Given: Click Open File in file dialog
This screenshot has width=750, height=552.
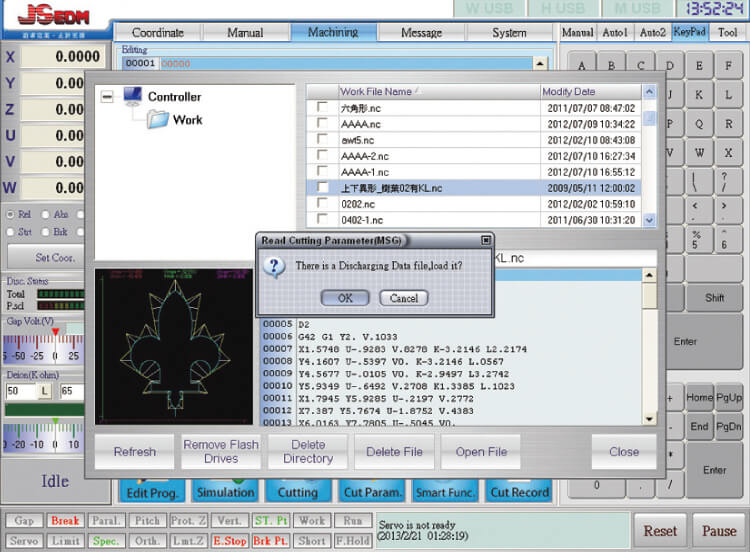Looking at the screenshot, I should tap(481, 452).
